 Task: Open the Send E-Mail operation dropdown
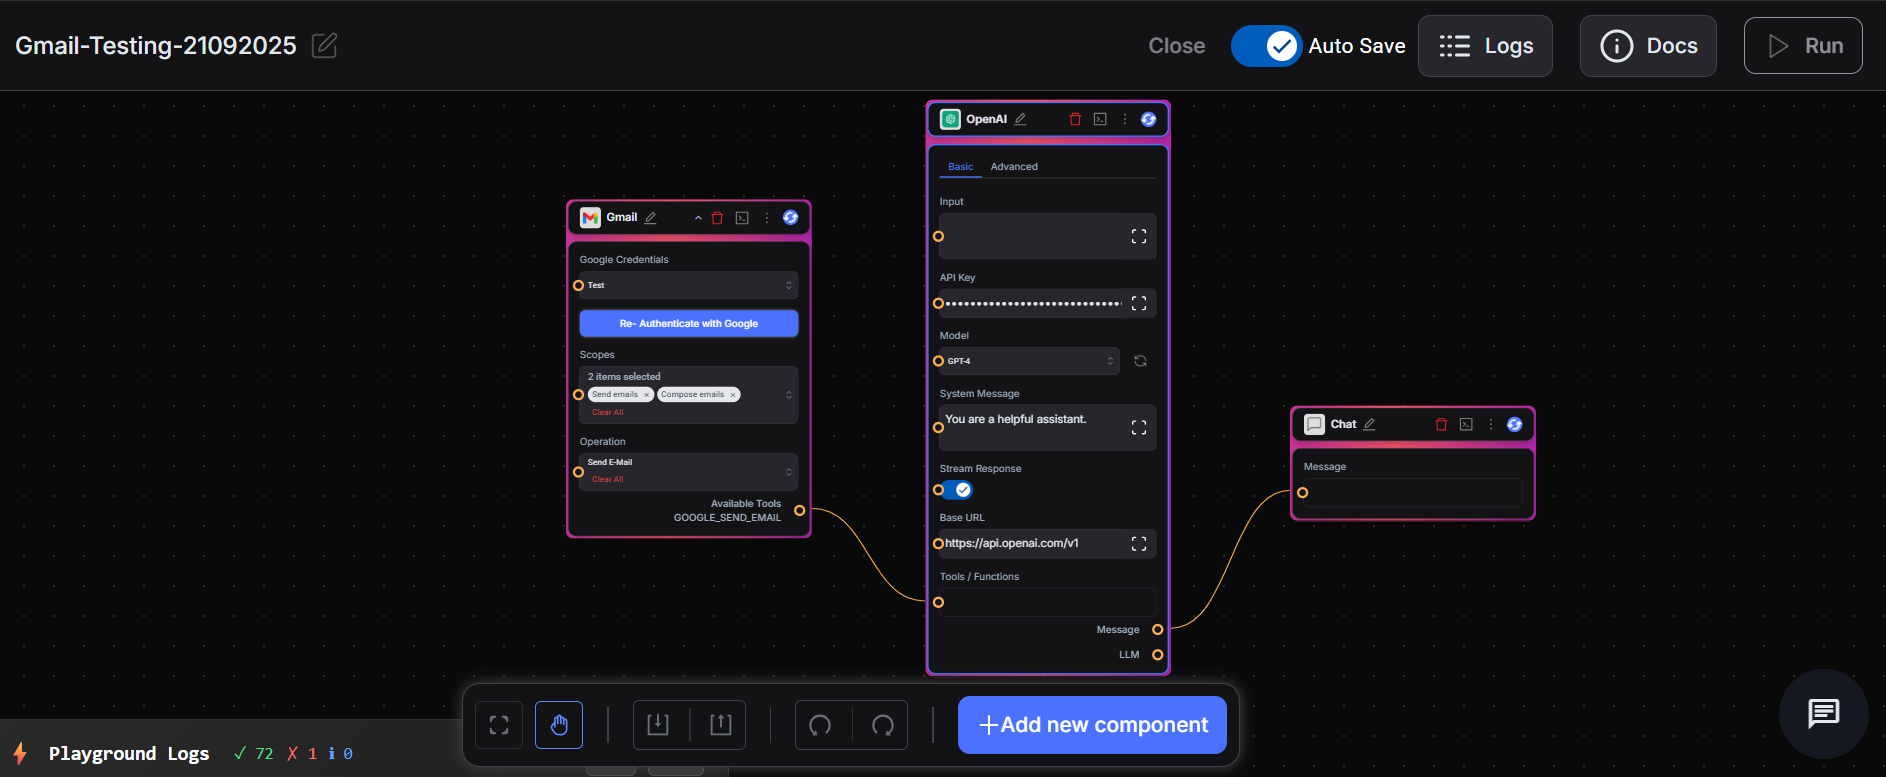point(688,470)
